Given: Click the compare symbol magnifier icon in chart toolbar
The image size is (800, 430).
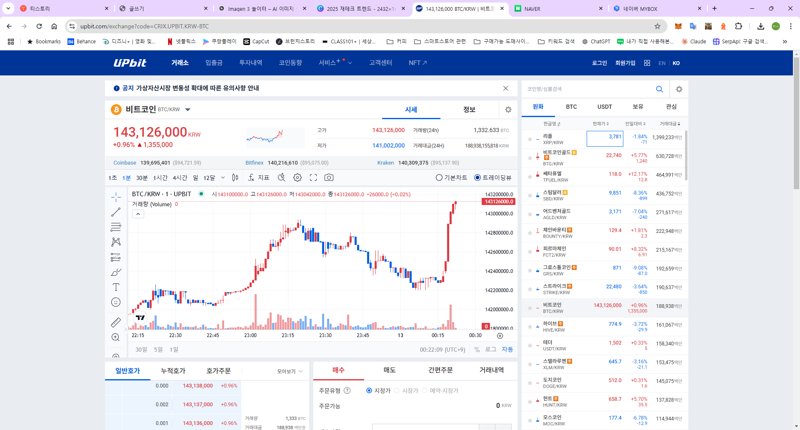Looking at the screenshot, I should [282, 178].
